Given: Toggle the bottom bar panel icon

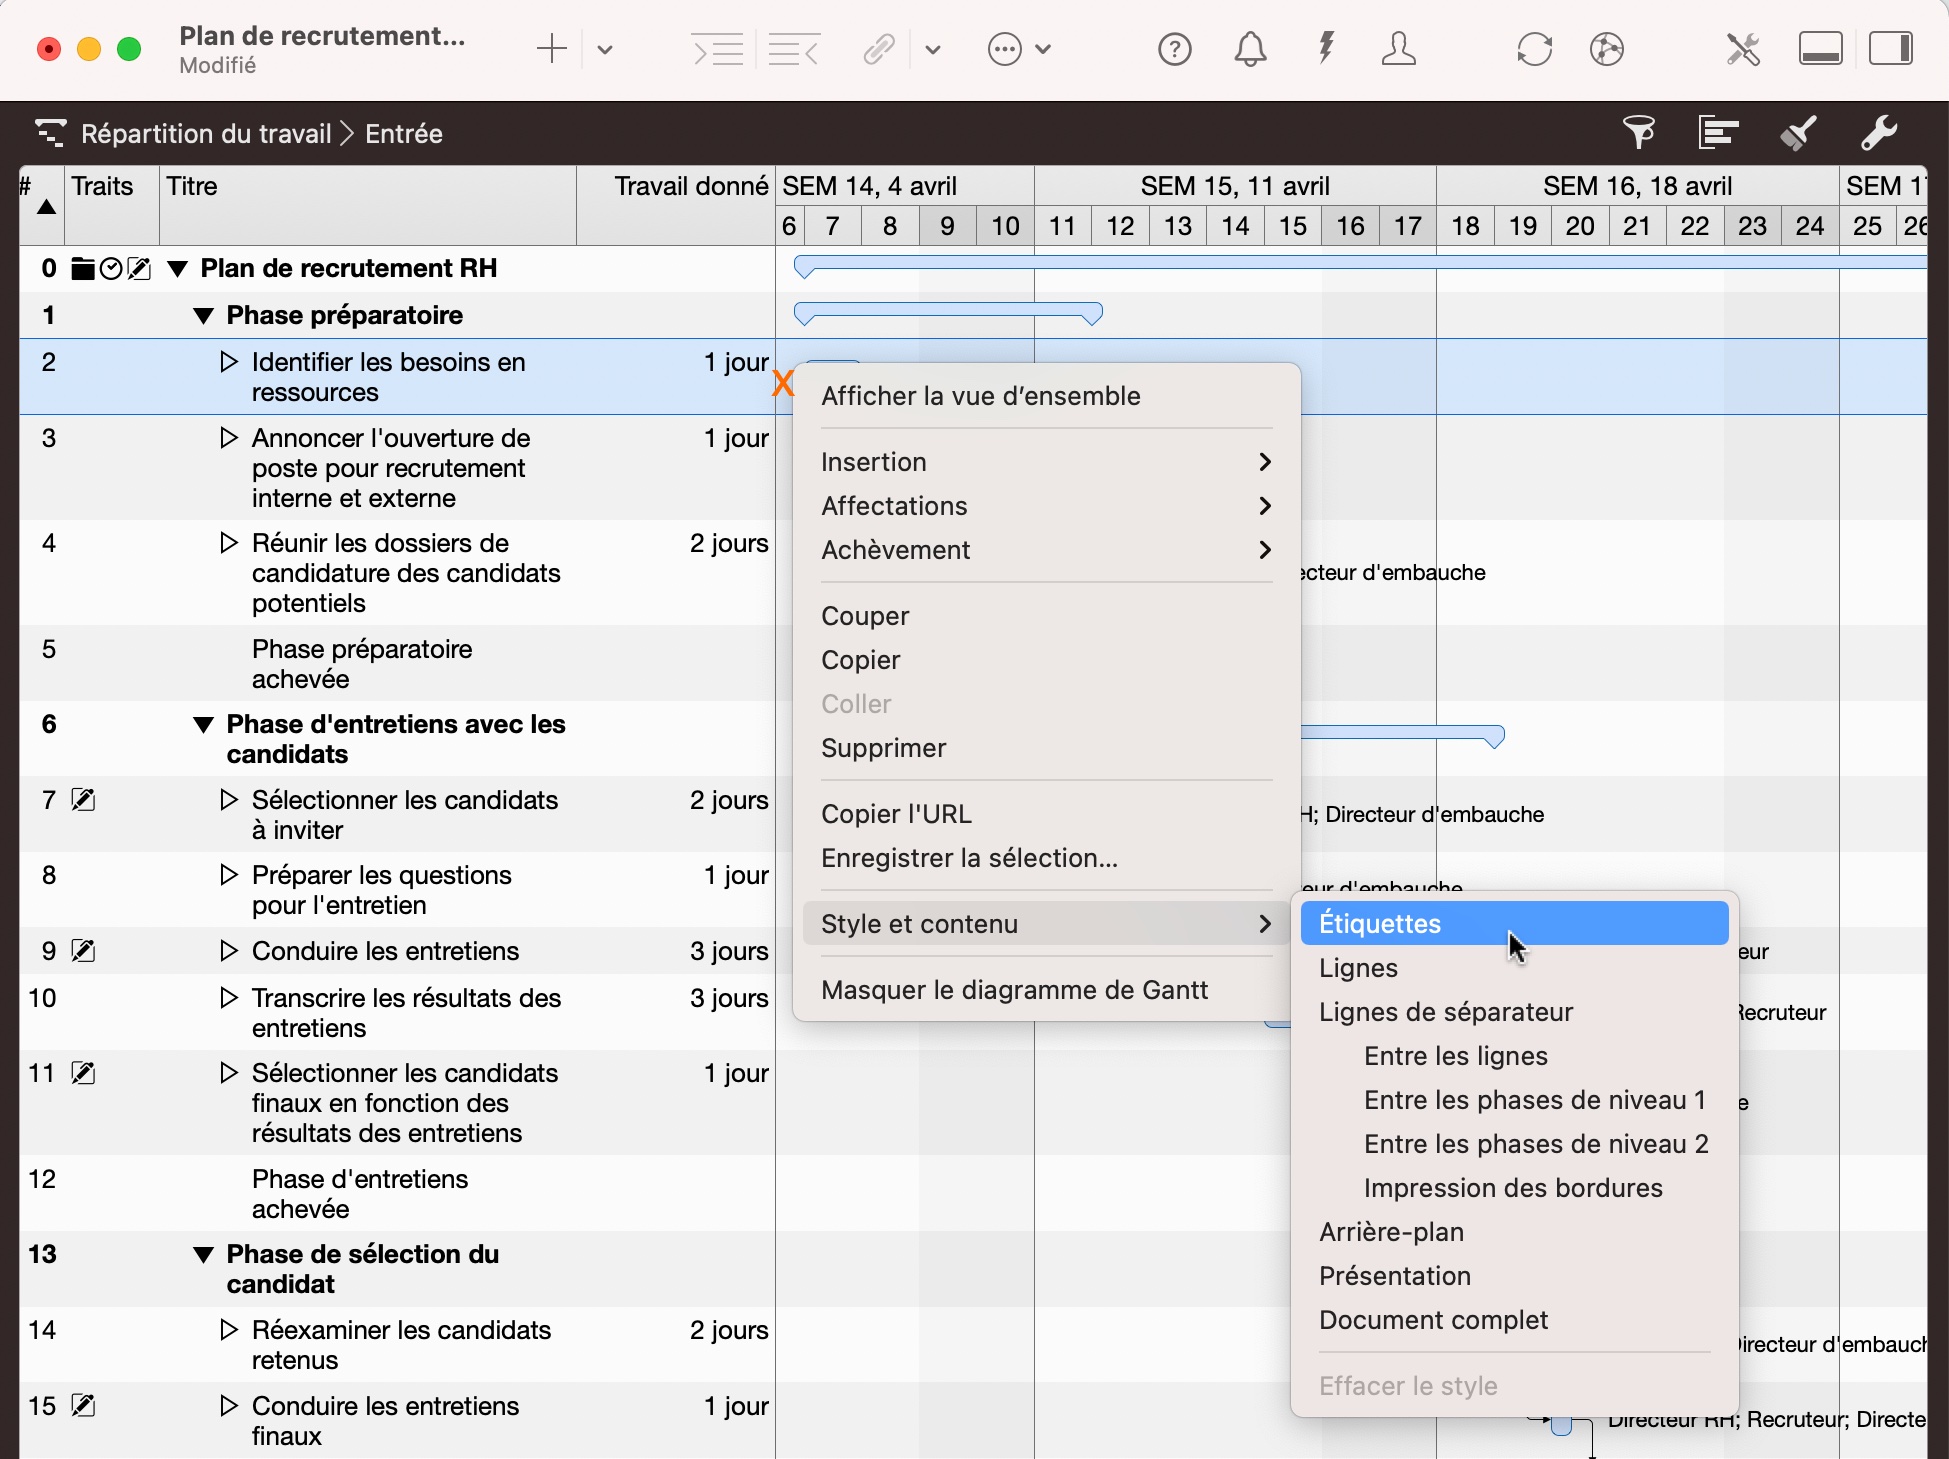Looking at the screenshot, I should 1820,47.
